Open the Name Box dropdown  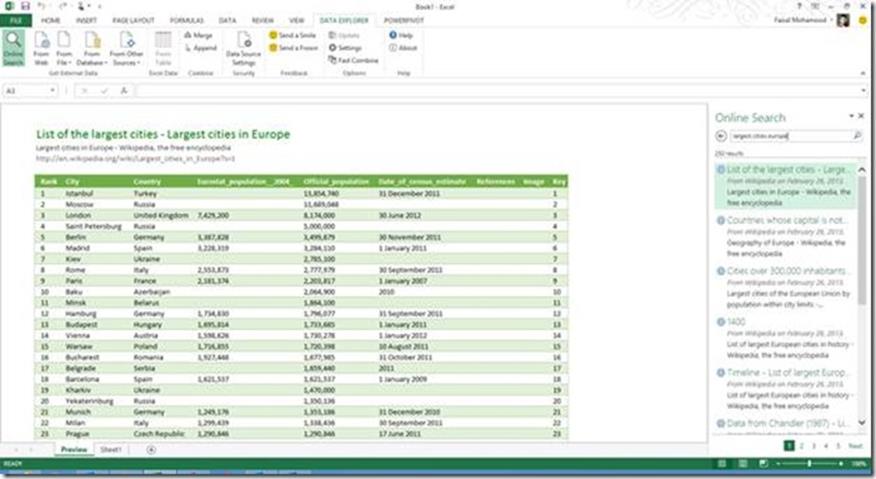tap(52, 91)
